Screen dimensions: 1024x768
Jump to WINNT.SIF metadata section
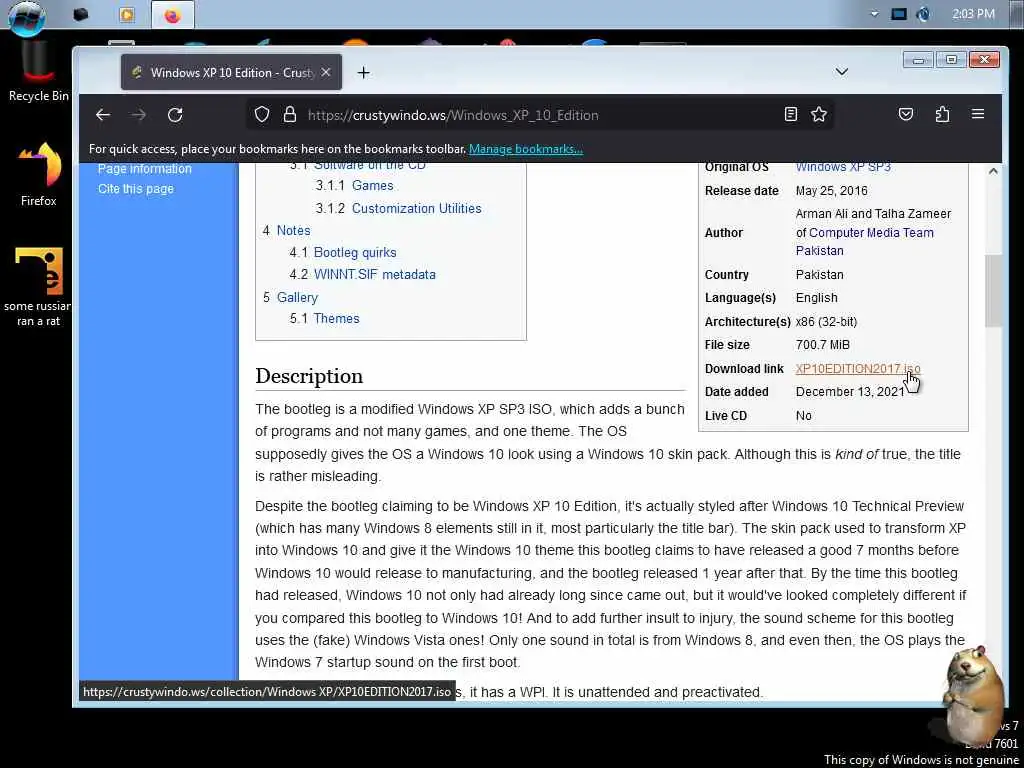pos(375,274)
